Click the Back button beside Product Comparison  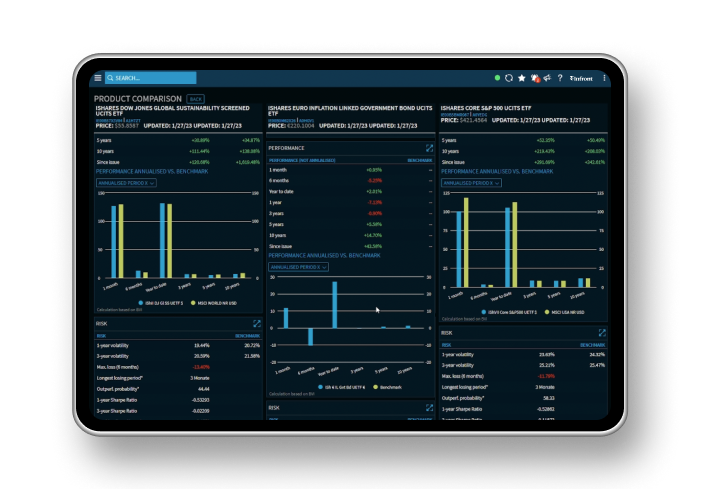pos(195,99)
